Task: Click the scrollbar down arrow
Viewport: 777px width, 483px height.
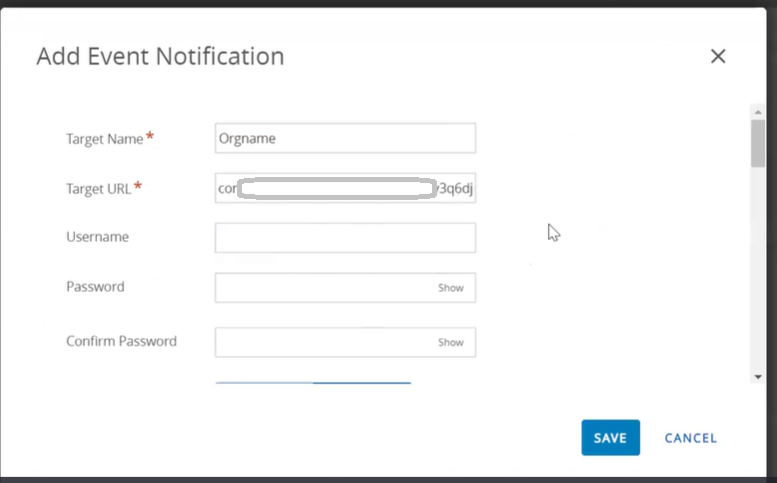Action: (758, 376)
